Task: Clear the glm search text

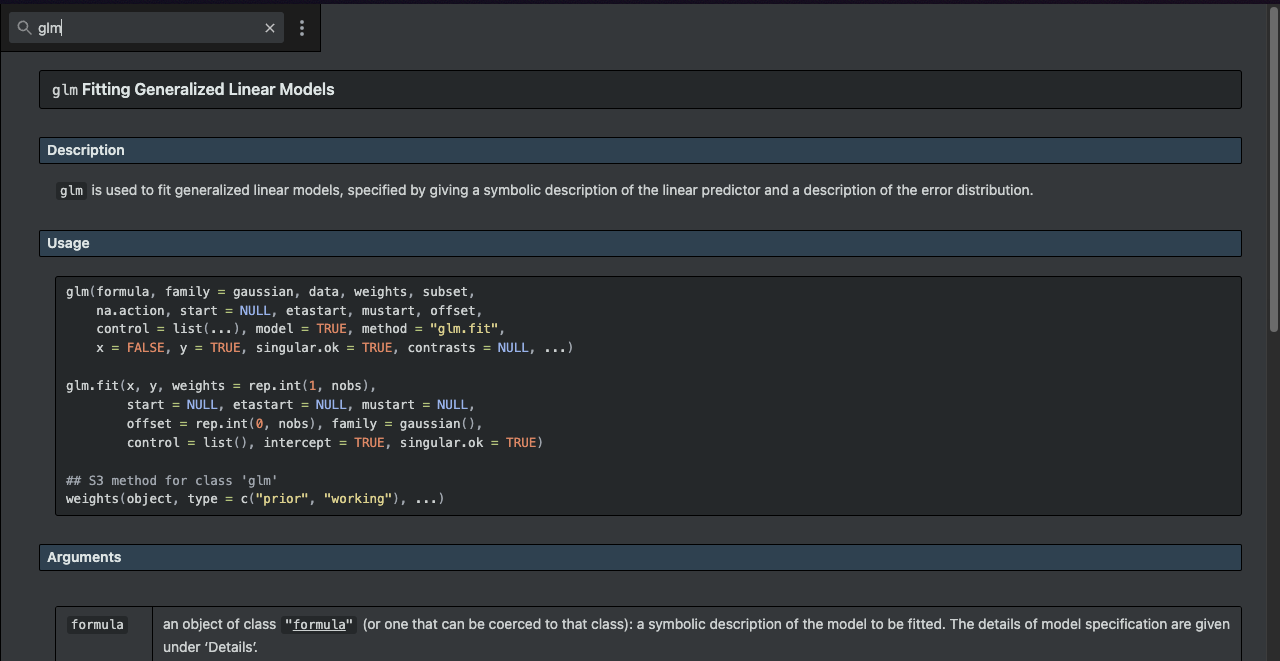Action: (x=269, y=28)
